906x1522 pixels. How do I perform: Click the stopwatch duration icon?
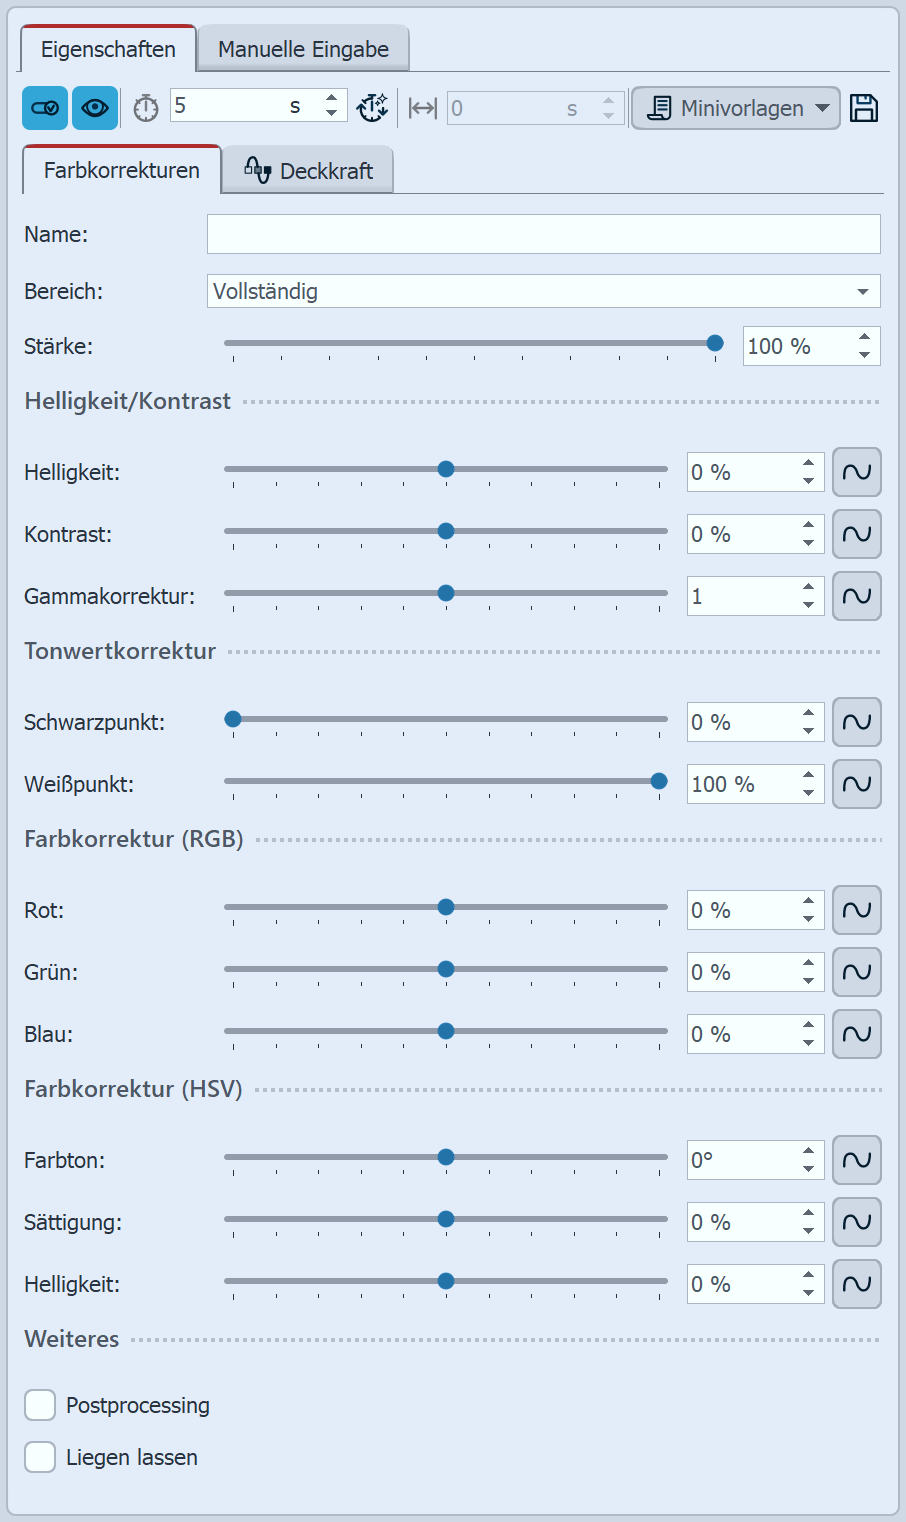click(x=144, y=106)
